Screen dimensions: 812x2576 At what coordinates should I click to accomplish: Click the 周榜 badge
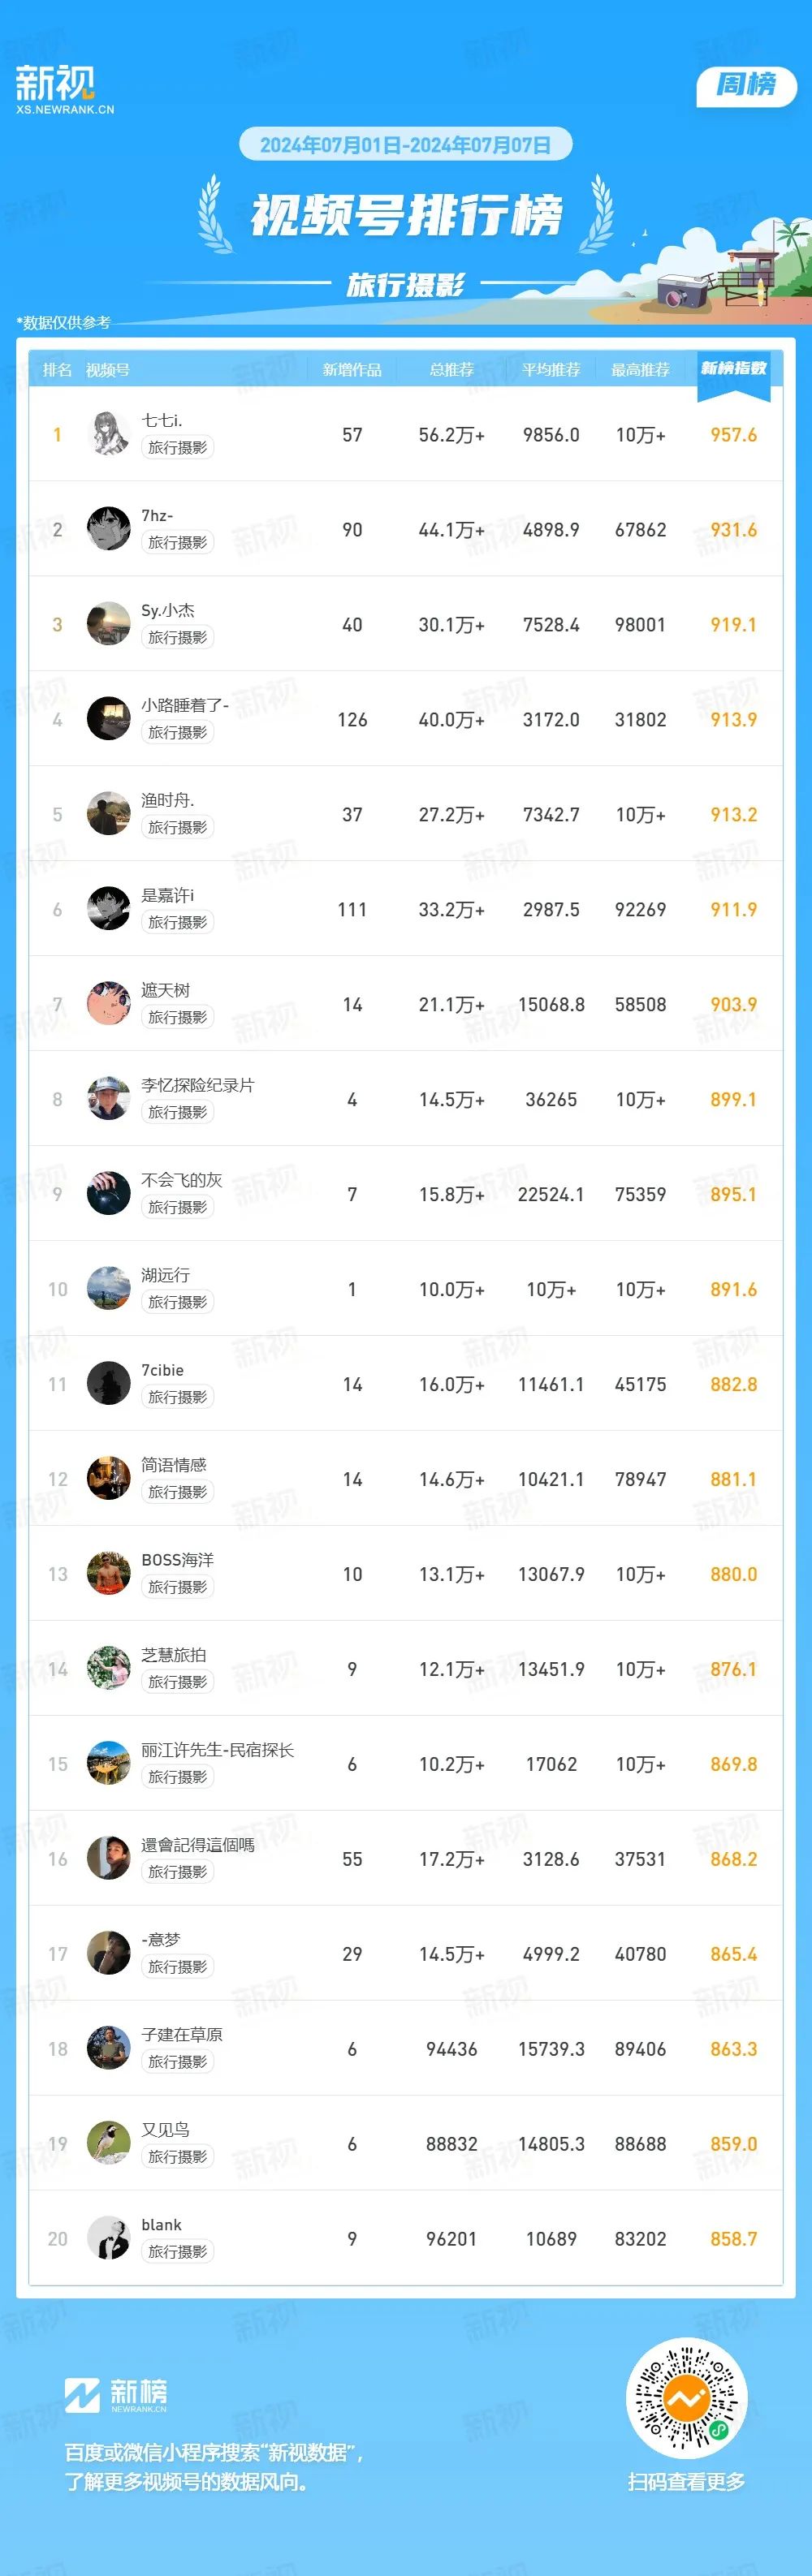coord(746,86)
